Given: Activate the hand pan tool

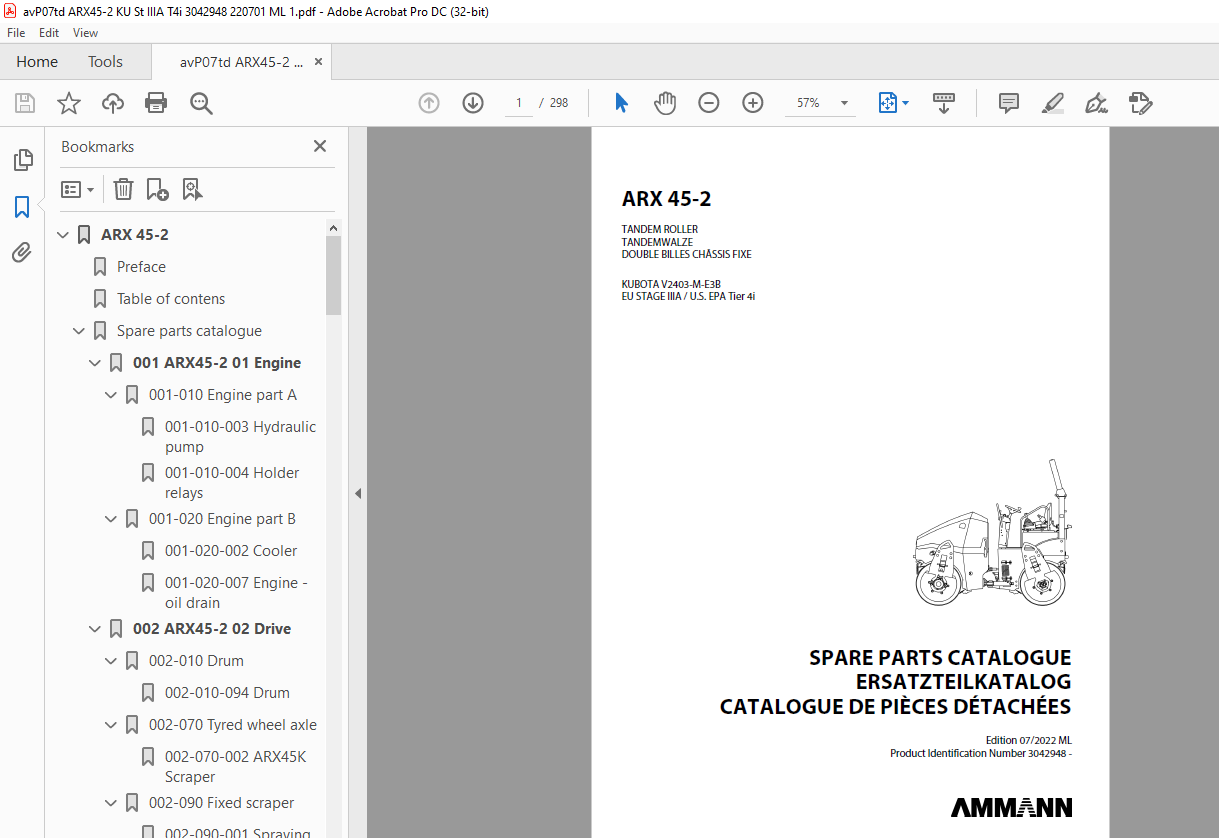Looking at the screenshot, I should pyautogui.click(x=665, y=103).
